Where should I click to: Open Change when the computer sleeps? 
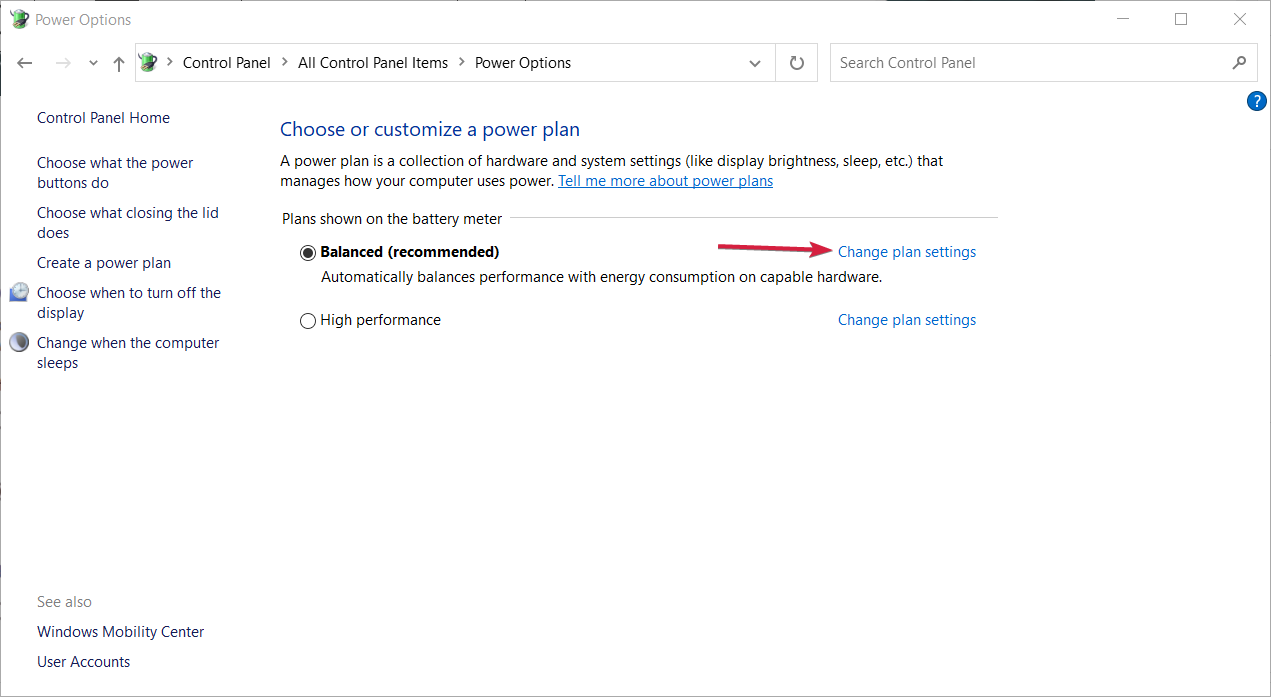[x=128, y=353]
